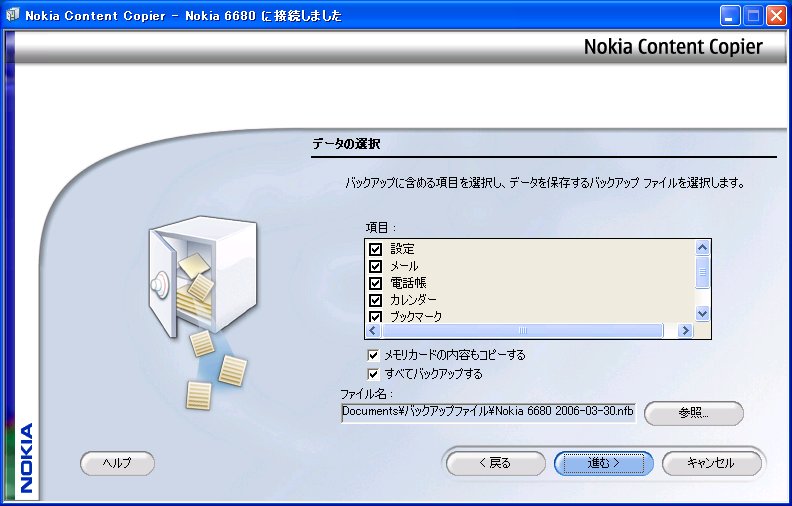The image size is (792, 506).
Task: Click the ファイル名 backup path field
Action: (488, 412)
